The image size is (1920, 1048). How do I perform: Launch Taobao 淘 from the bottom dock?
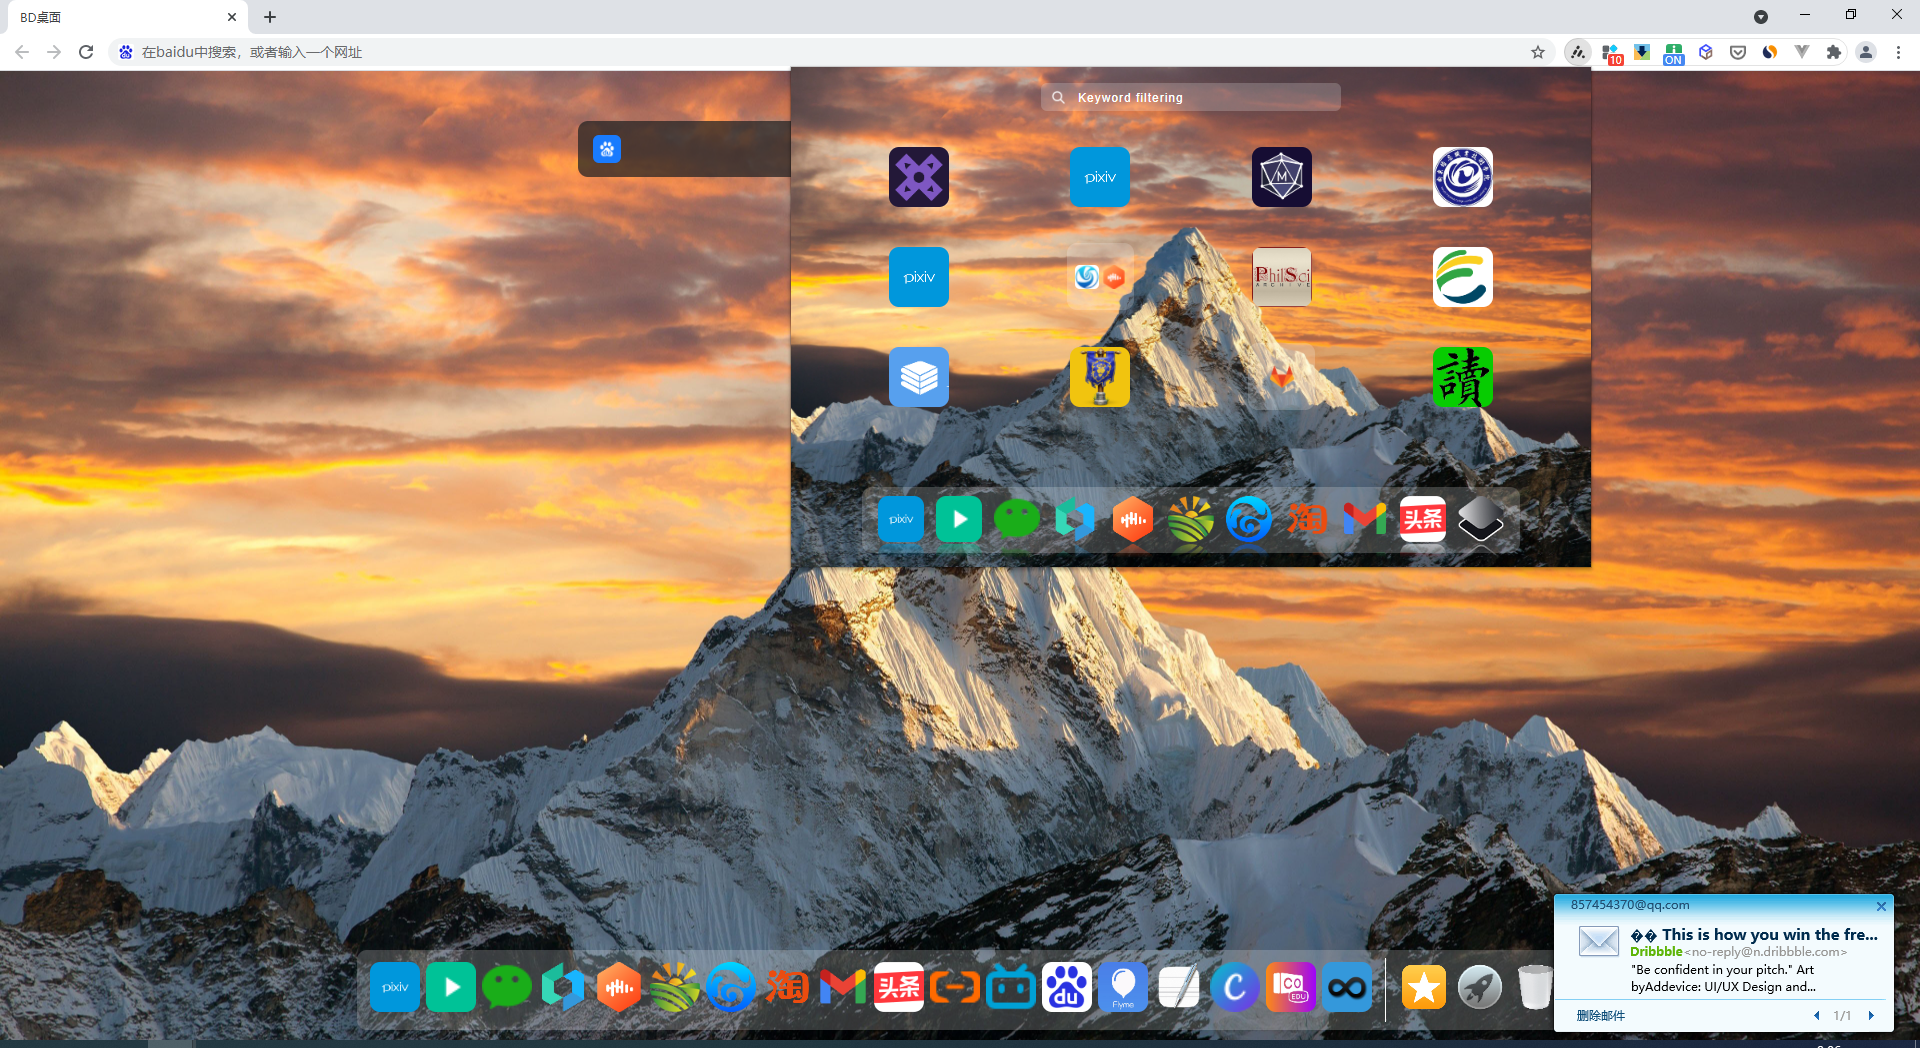click(787, 987)
